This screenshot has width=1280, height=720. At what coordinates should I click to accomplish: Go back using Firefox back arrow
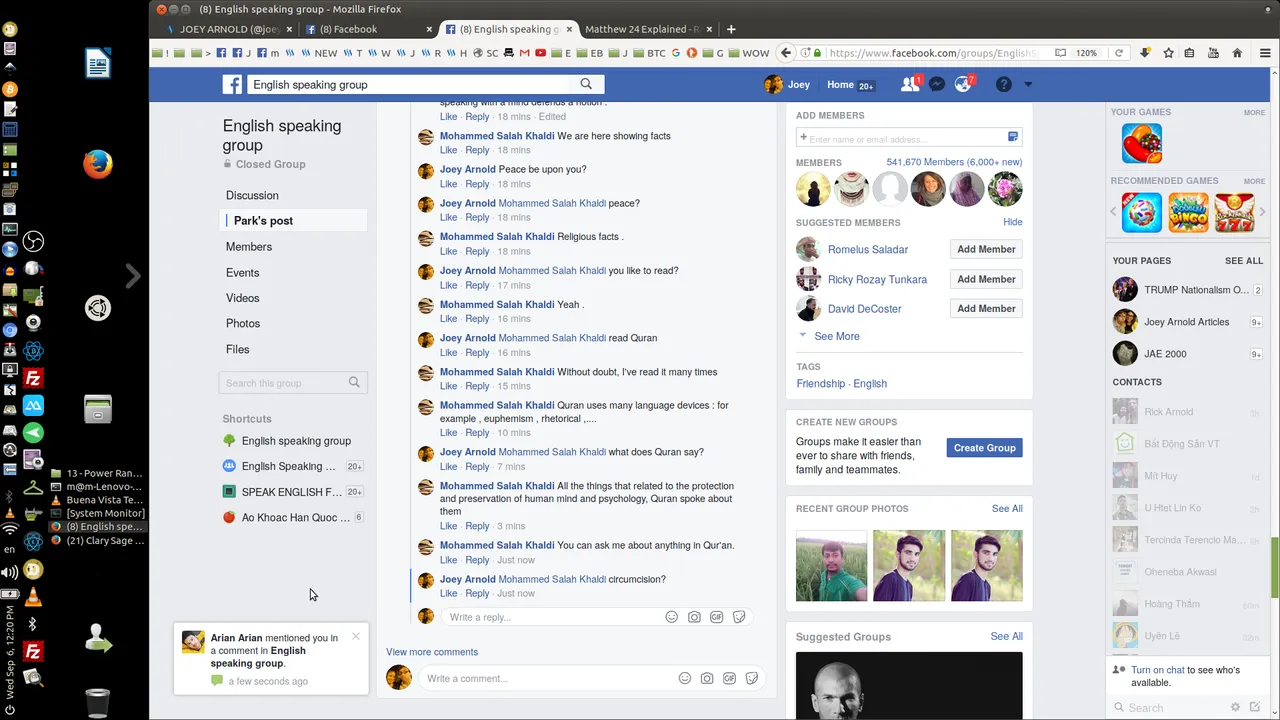(x=786, y=53)
